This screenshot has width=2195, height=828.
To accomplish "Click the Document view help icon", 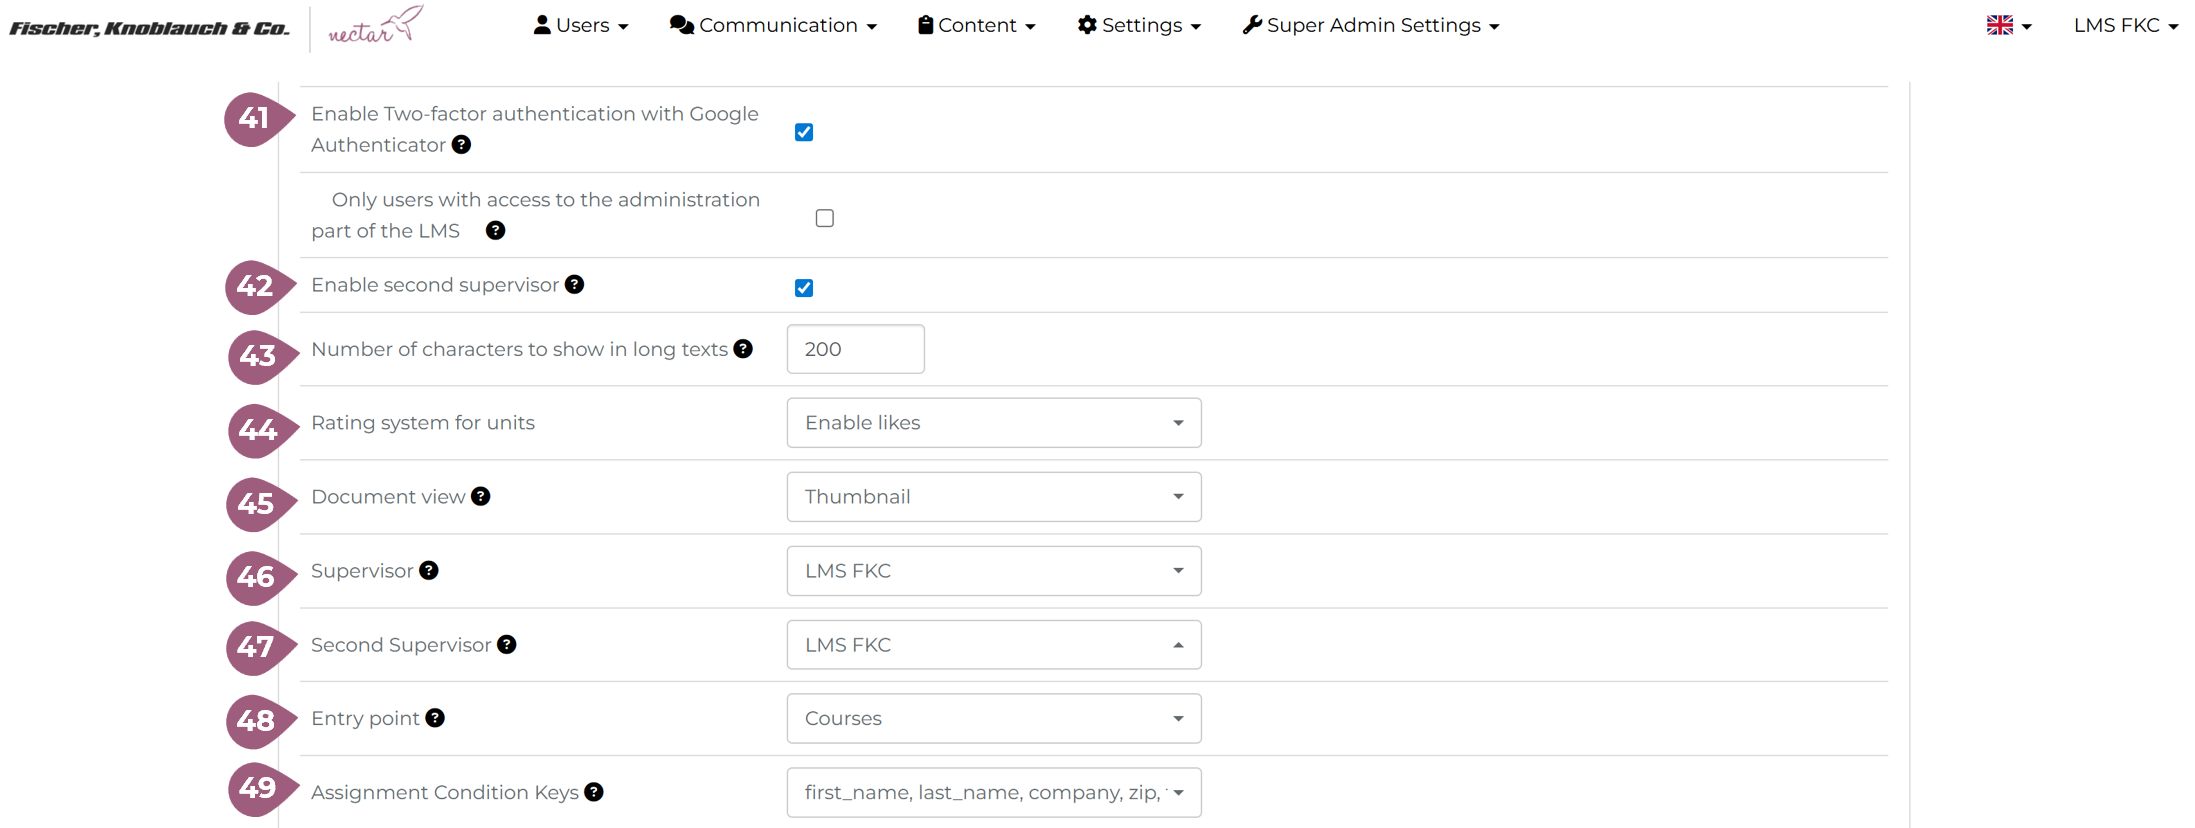I will (481, 497).
